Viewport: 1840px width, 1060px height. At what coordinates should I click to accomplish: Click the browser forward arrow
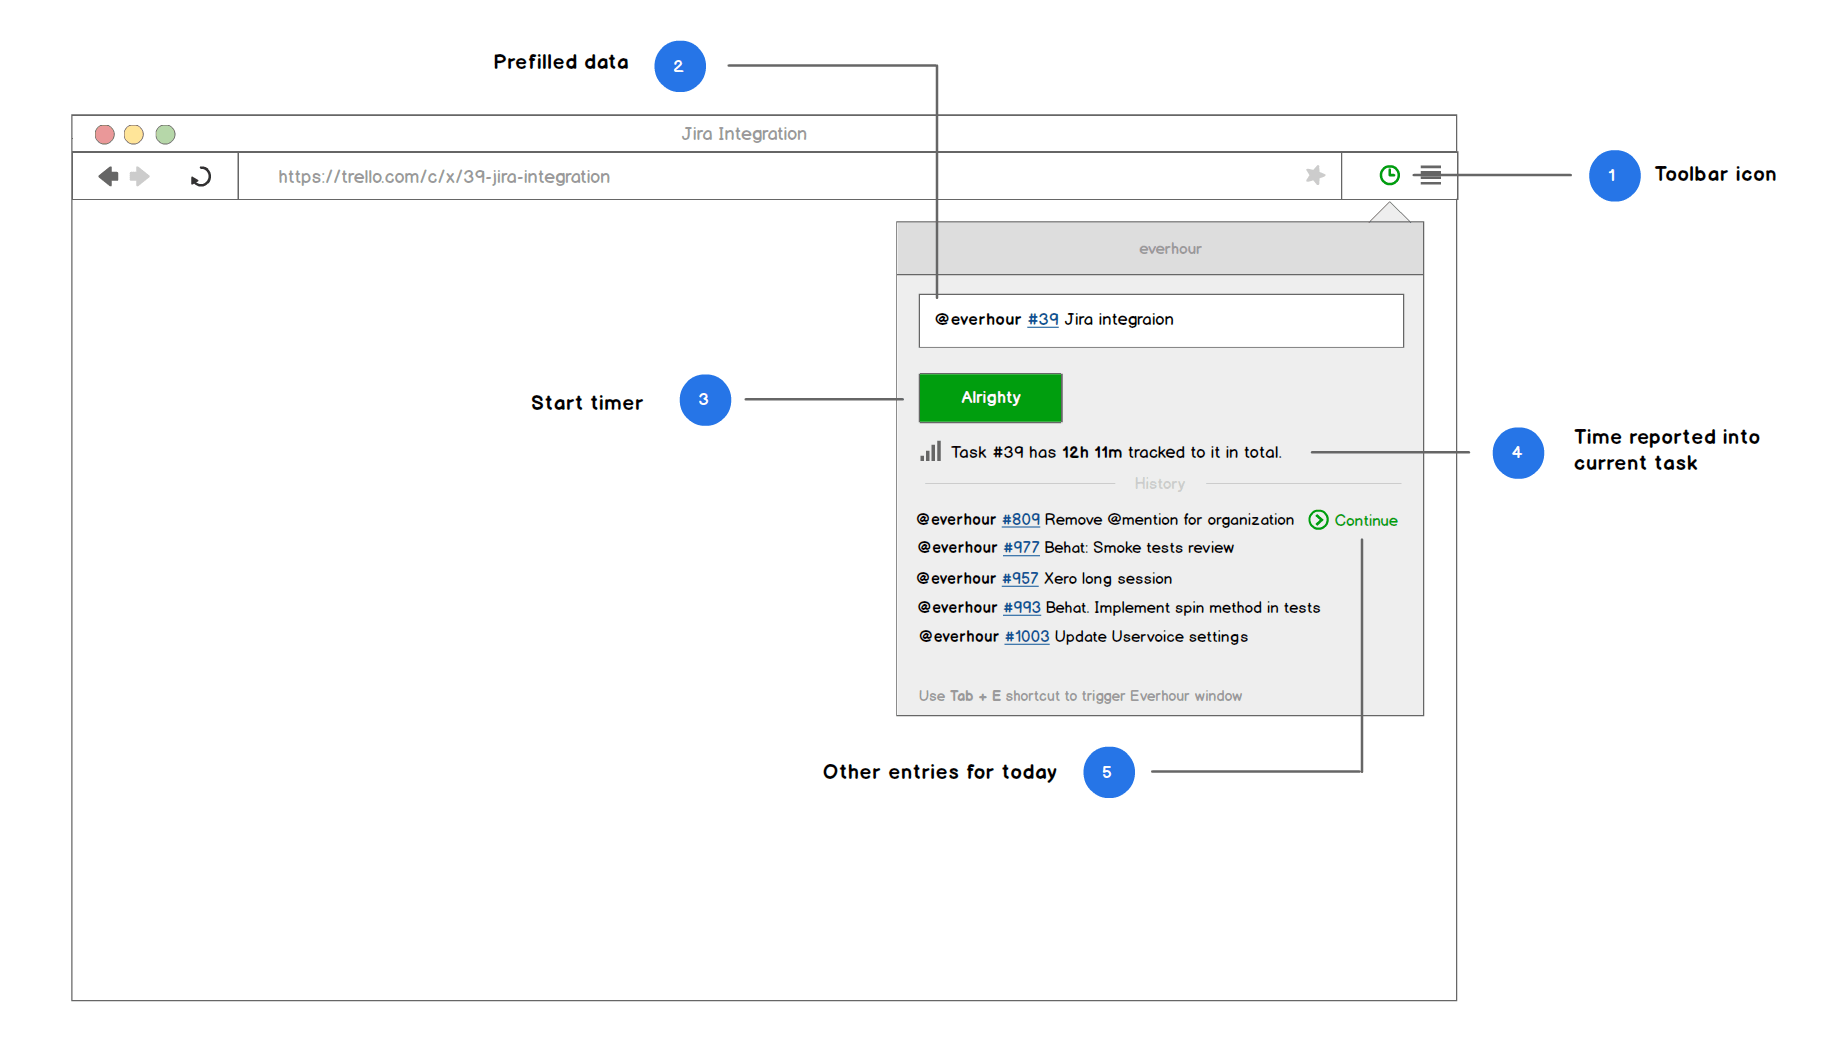140,177
